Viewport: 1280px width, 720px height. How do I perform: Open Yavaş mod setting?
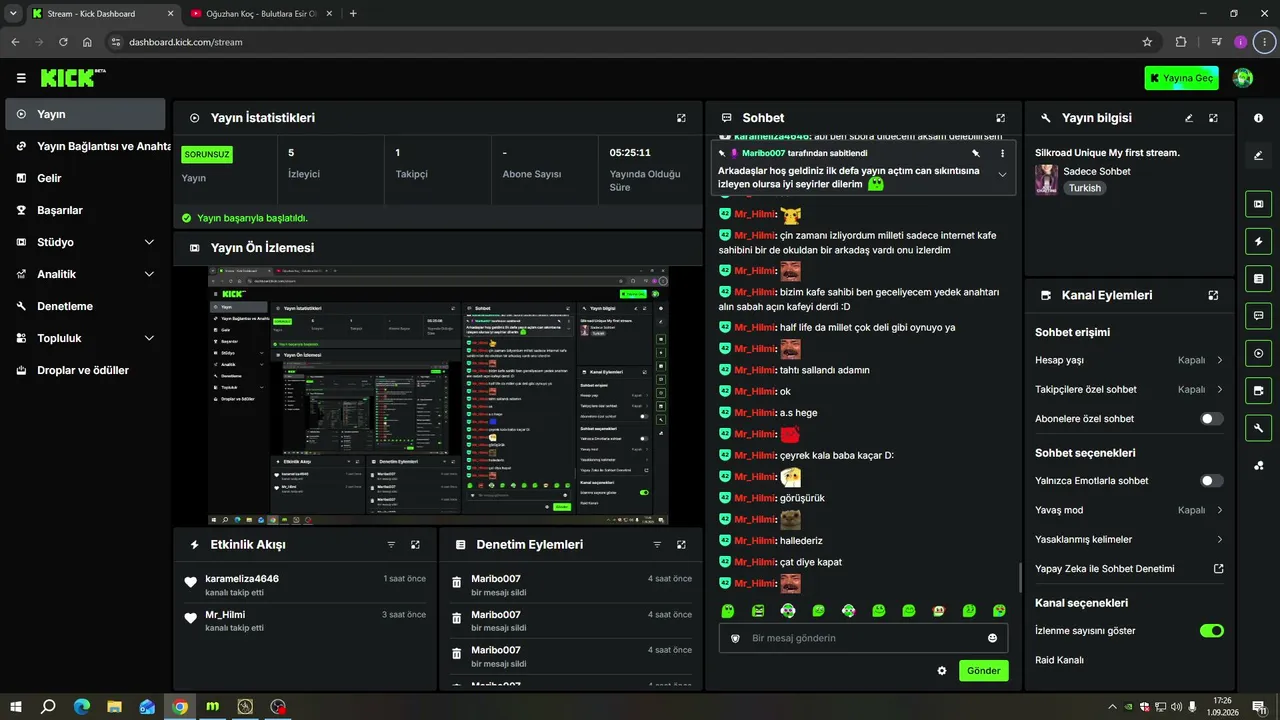pos(1129,510)
